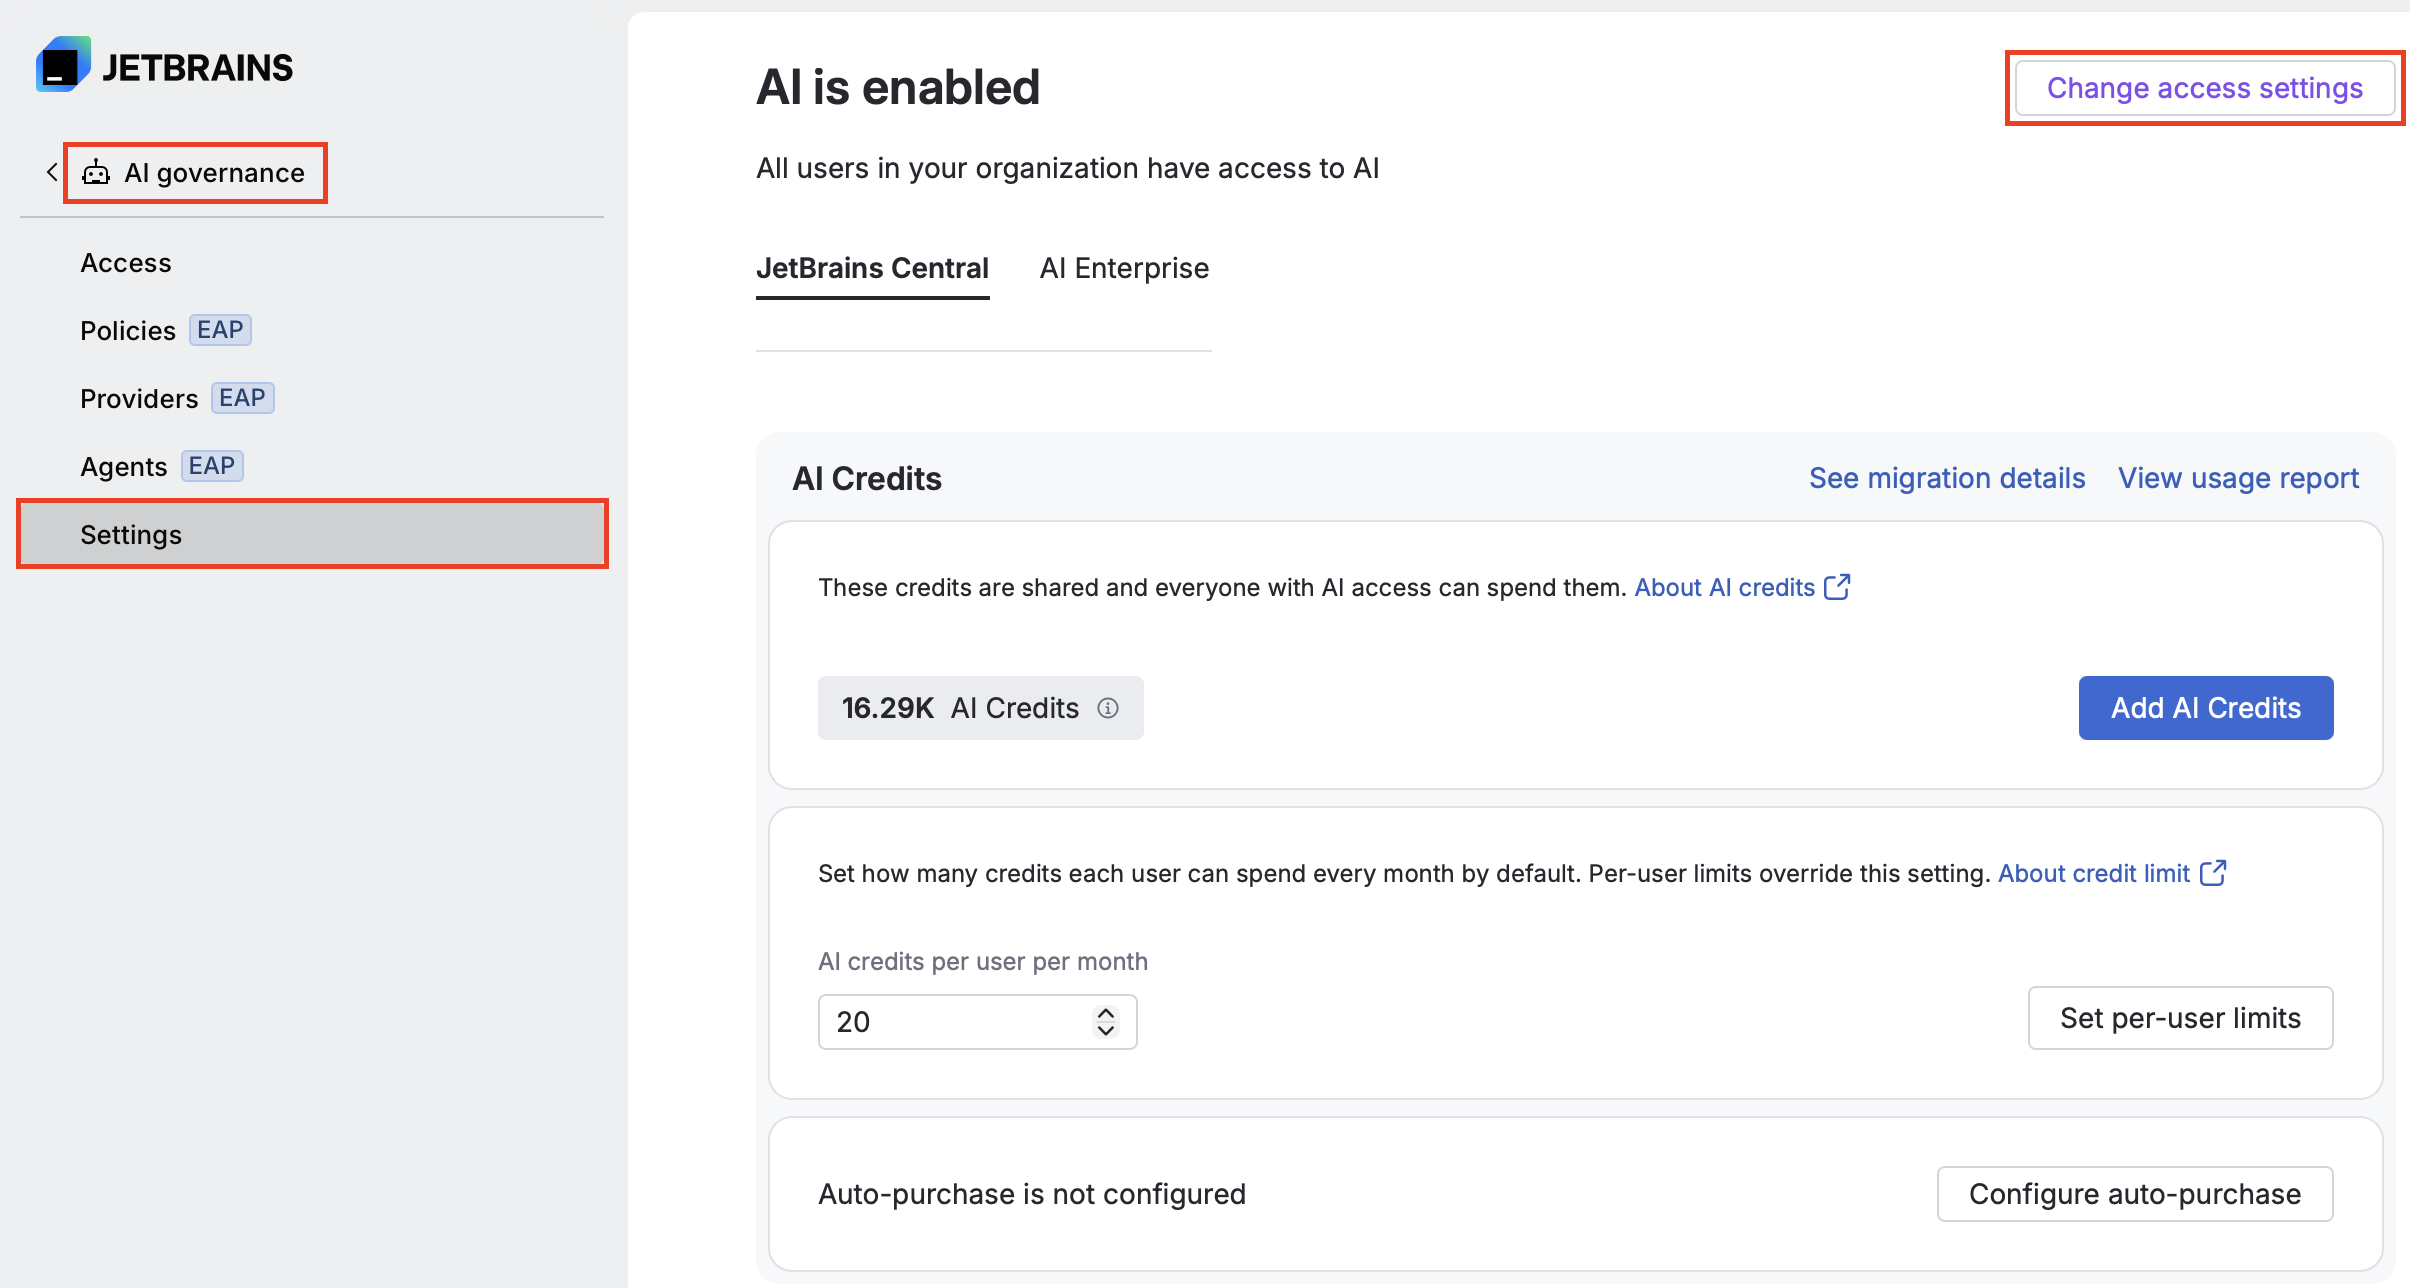Click the external link icon after About AI credits
2410x1288 pixels.
pyautogui.click(x=1837, y=587)
